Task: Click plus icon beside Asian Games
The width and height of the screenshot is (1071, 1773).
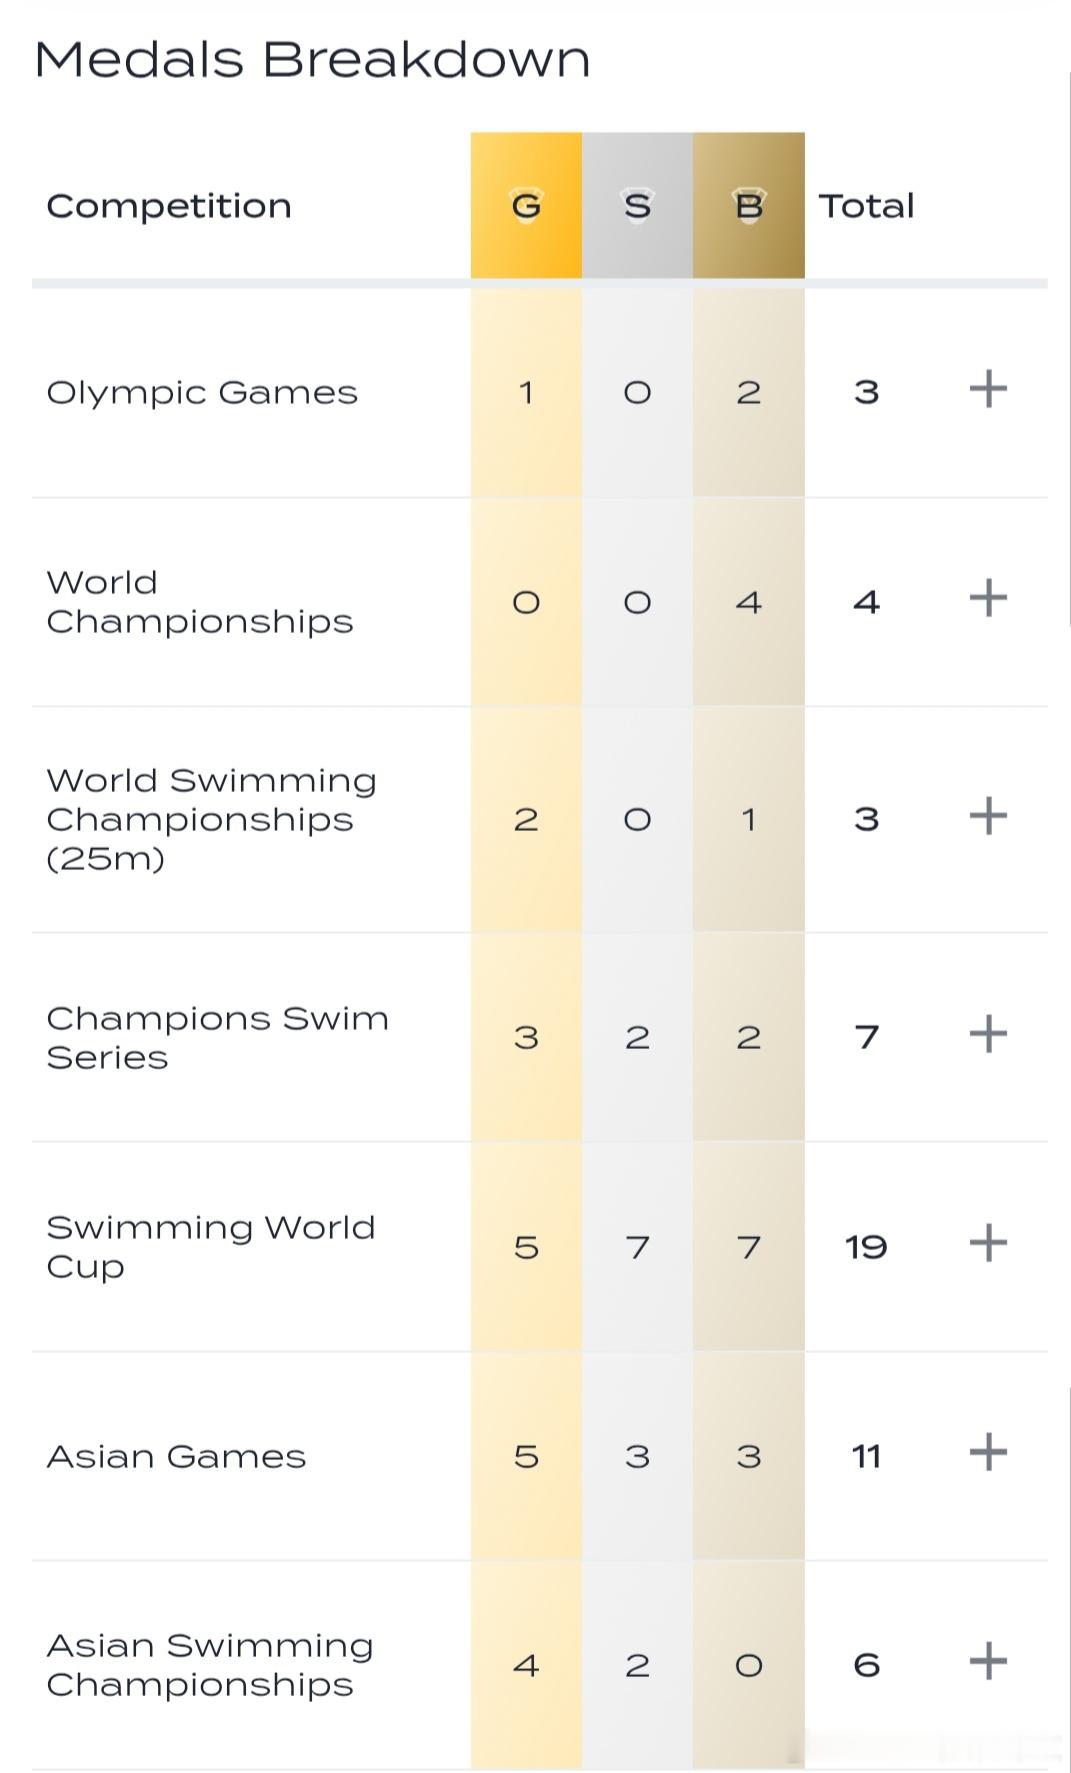Action: click(988, 1452)
